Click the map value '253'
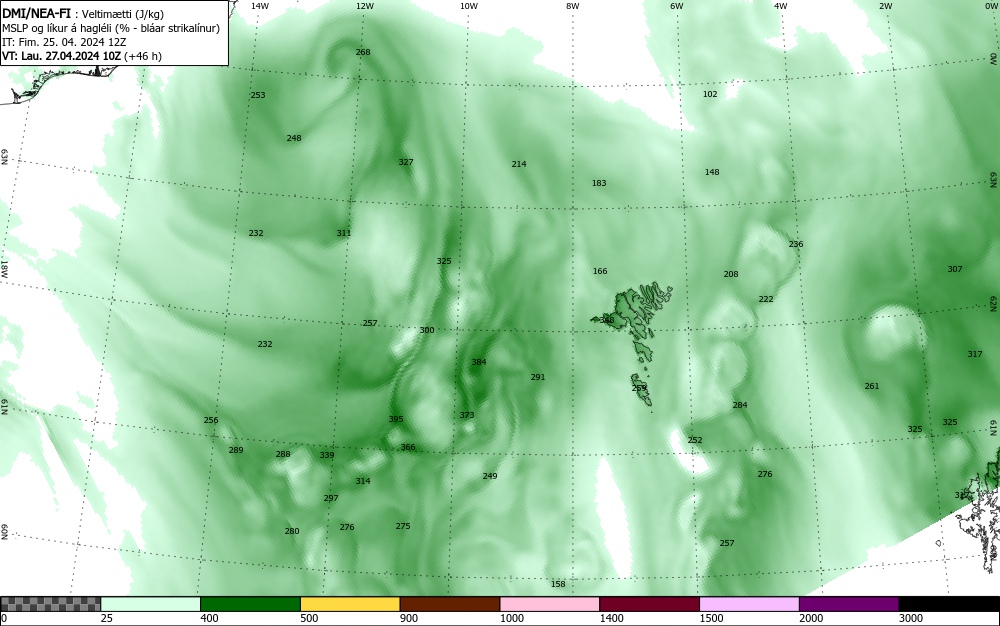 pos(258,95)
